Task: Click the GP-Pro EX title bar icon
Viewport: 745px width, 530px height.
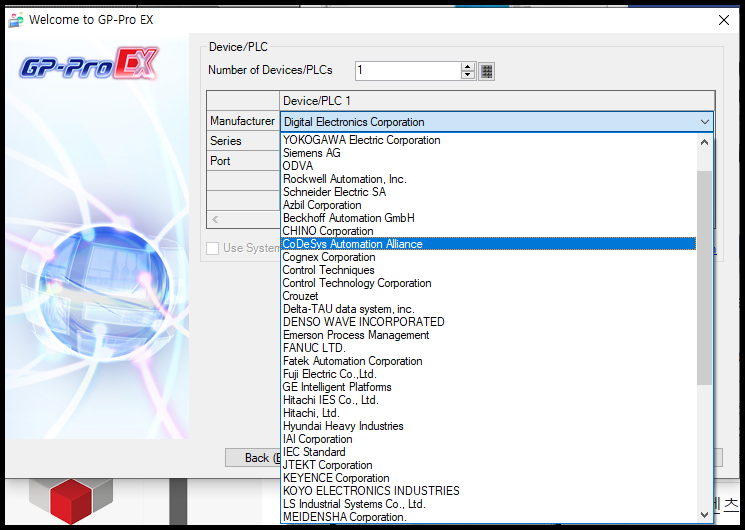Action: point(16,20)
